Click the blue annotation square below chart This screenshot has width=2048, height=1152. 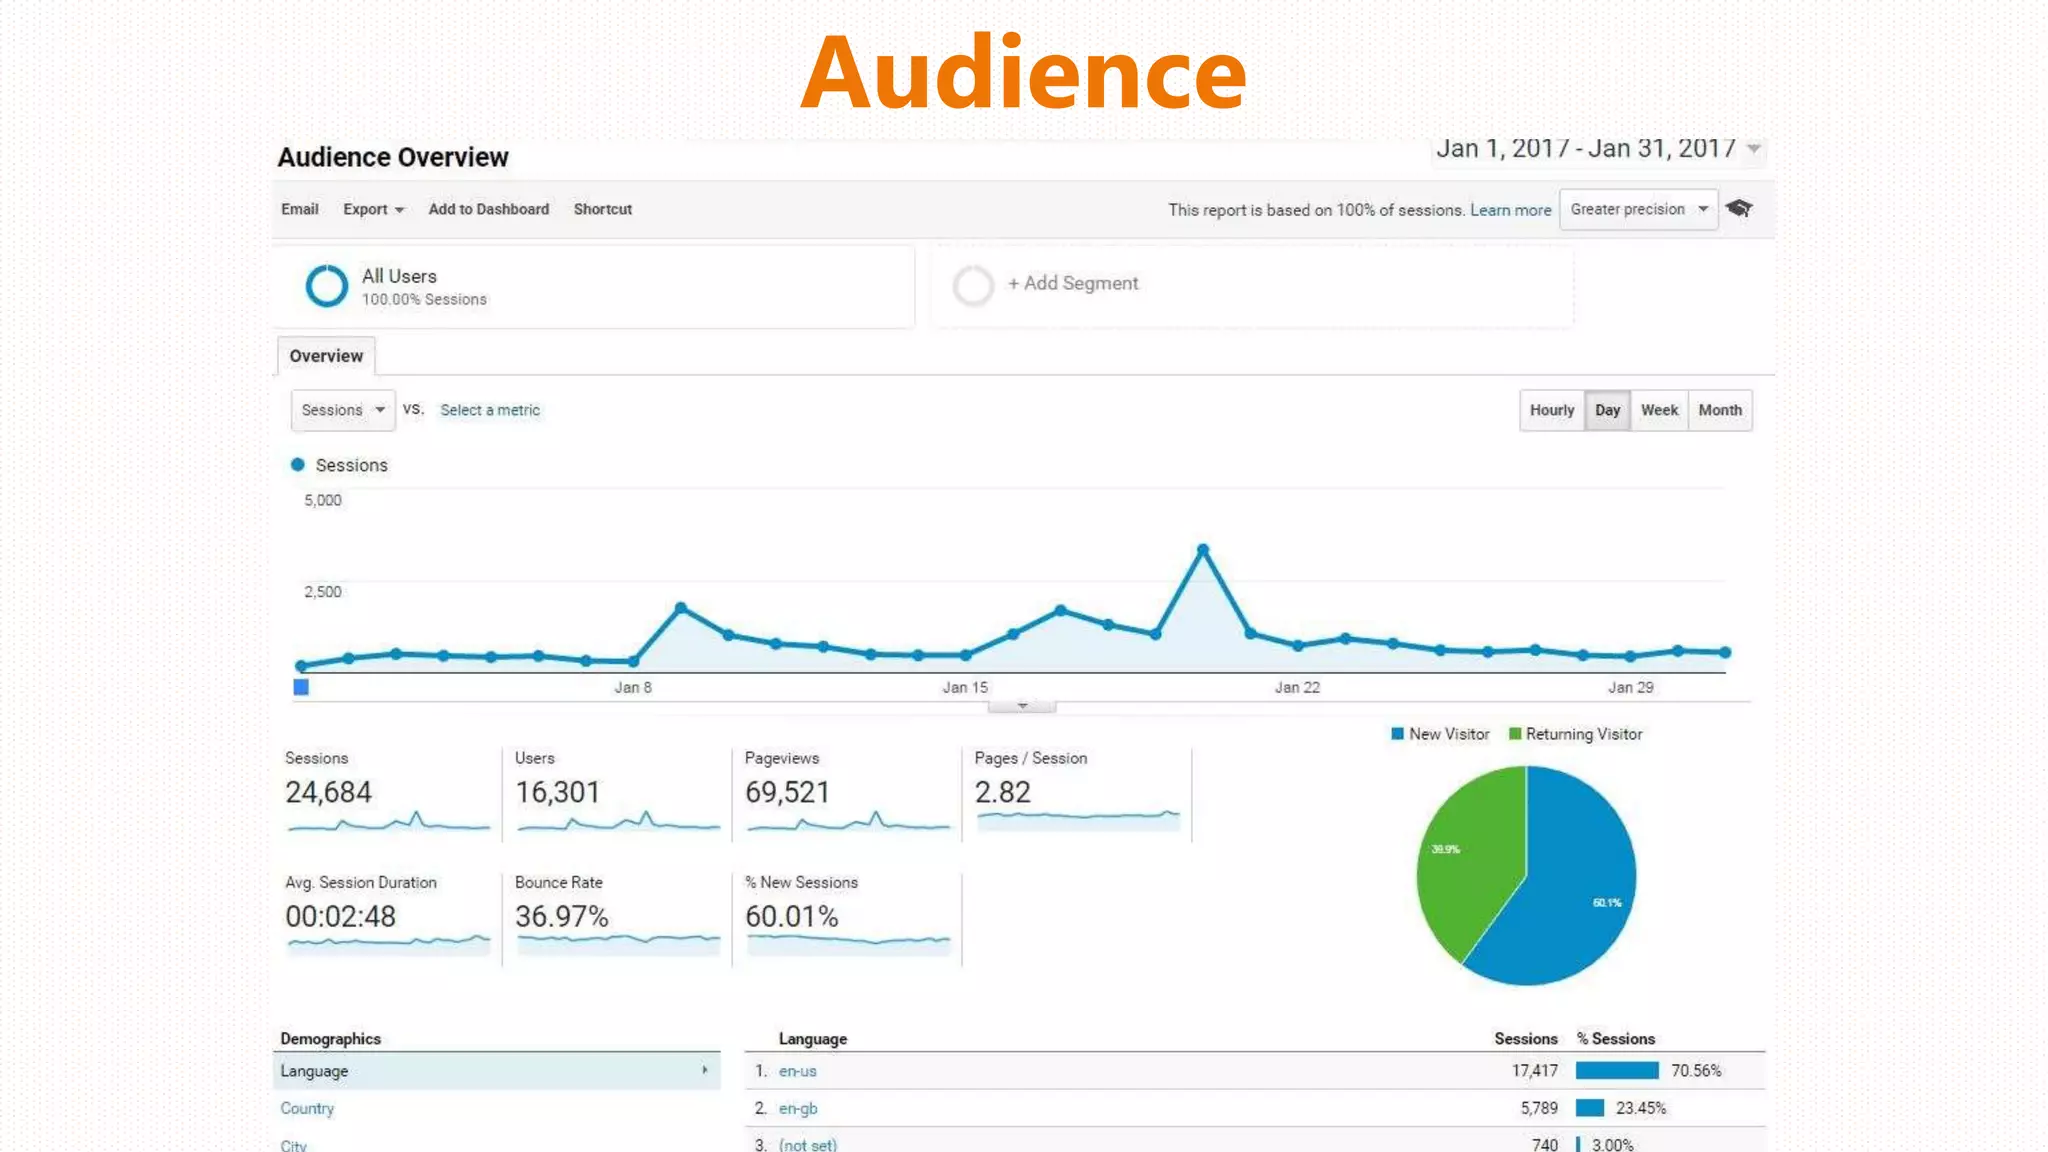click(301, 687)
